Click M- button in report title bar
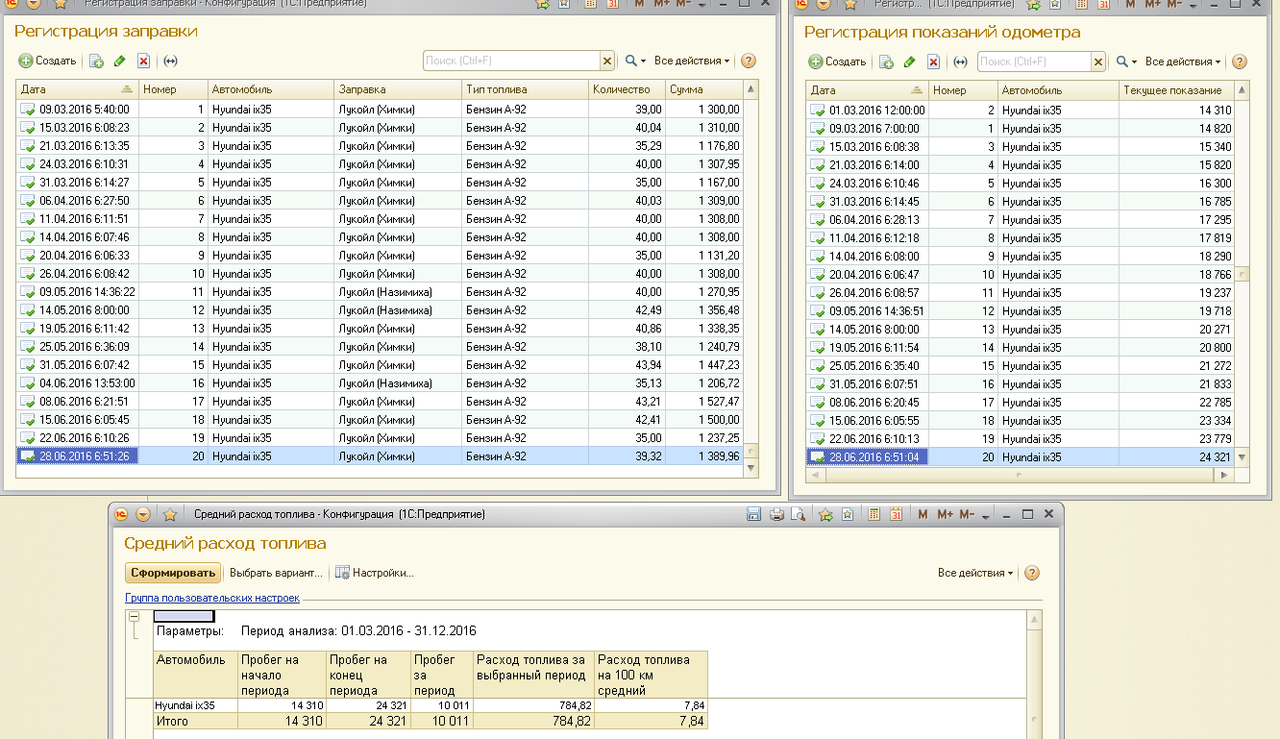1280x739 pixels. point(967,514)
